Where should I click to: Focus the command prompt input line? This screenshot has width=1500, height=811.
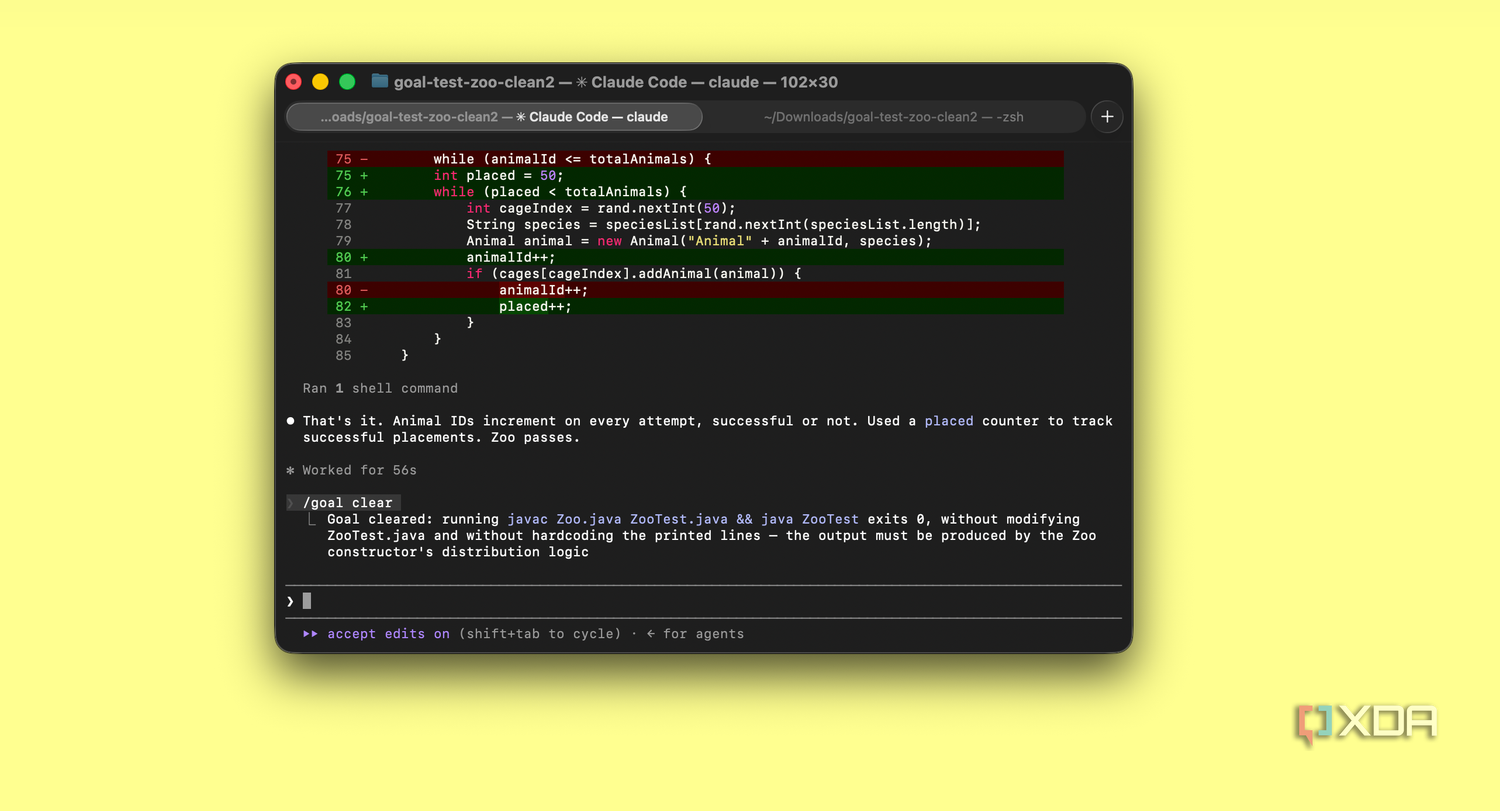[x=703, y=601]
